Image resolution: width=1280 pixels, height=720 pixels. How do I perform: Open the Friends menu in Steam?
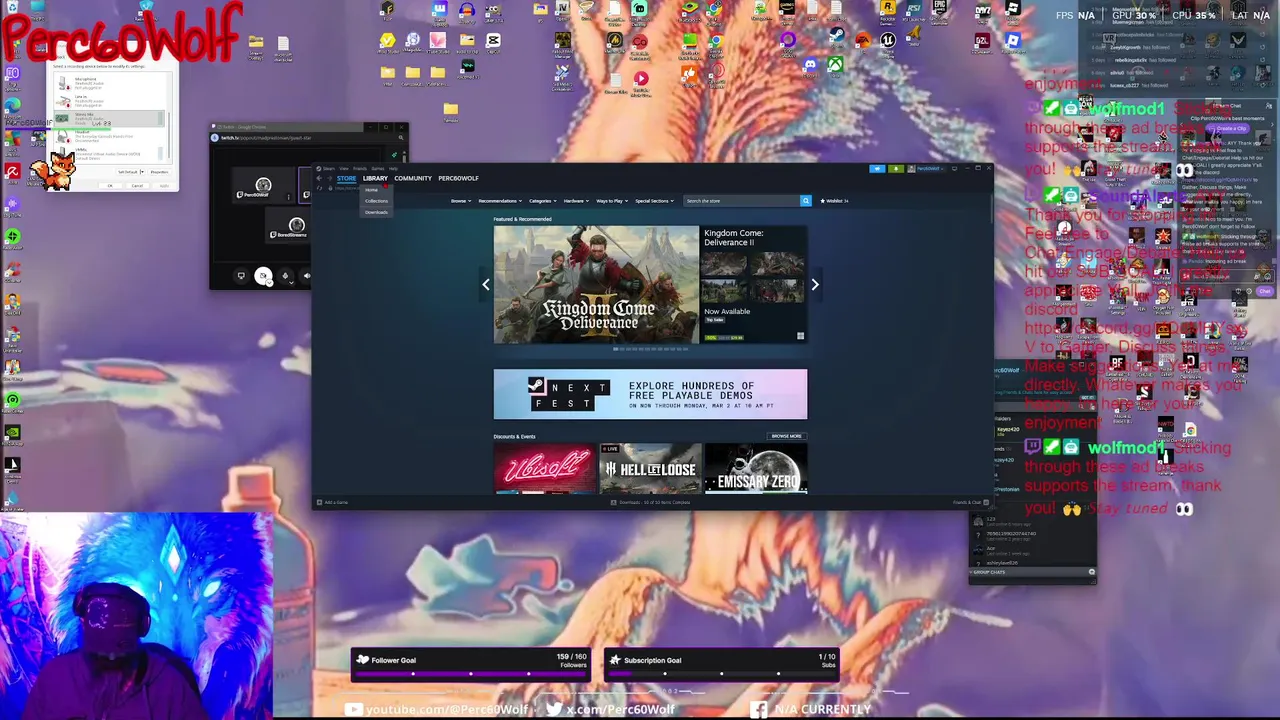point(360,168)
